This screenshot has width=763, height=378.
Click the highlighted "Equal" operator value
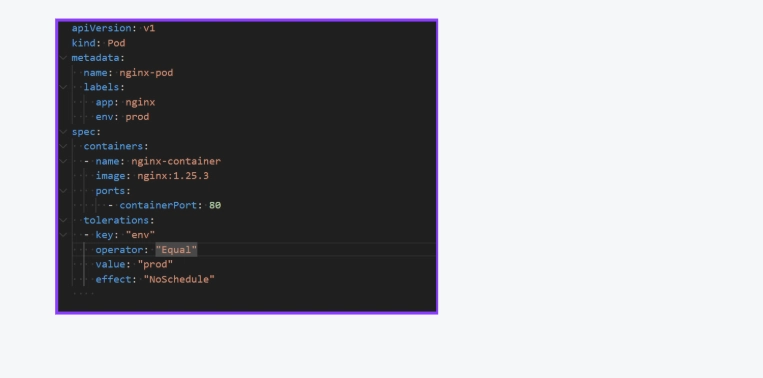tap(176, 250)
